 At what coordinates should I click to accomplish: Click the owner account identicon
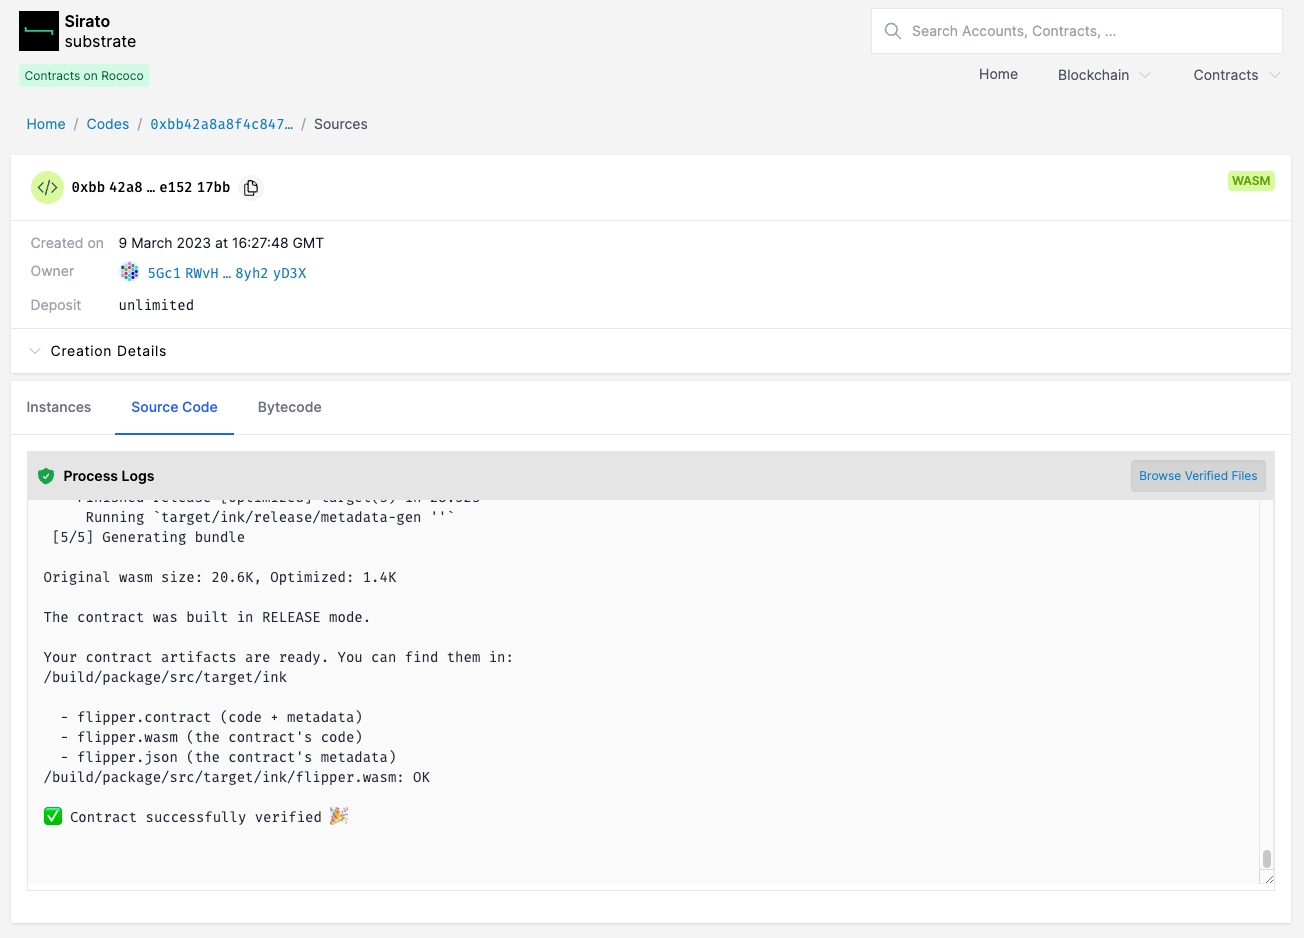(129, 272)
